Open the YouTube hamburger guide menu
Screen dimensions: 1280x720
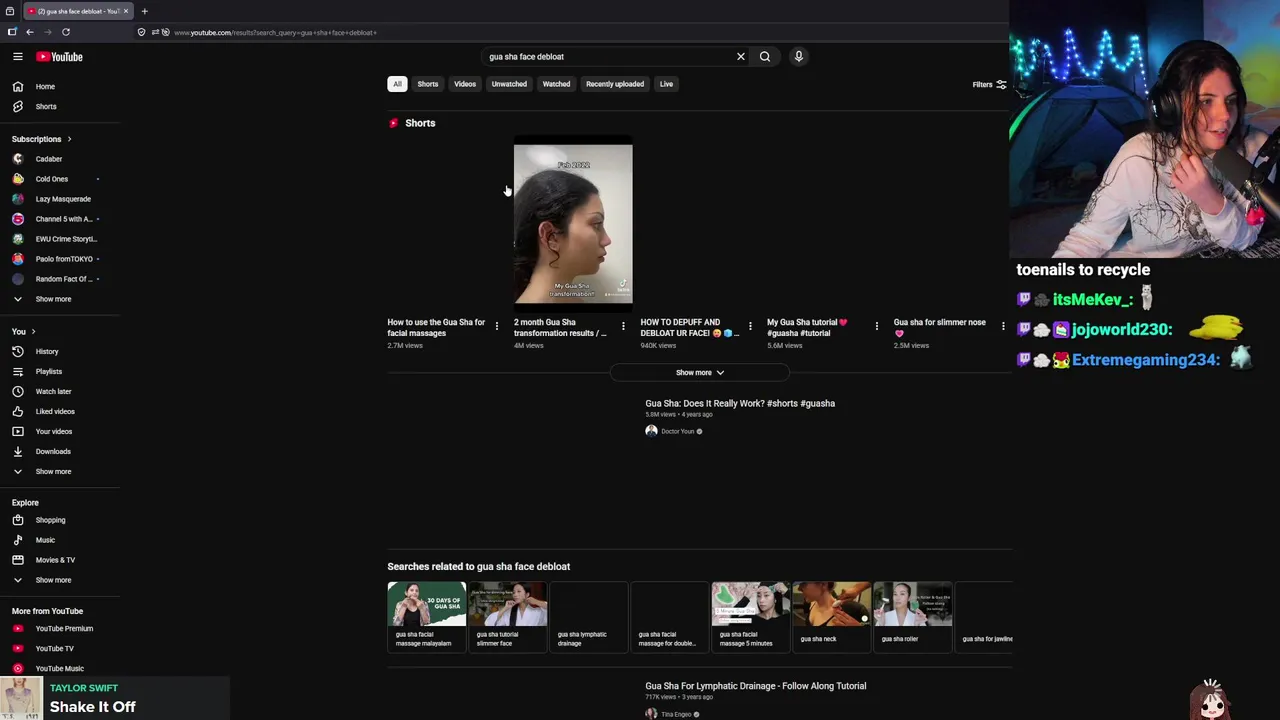[17, 57]
